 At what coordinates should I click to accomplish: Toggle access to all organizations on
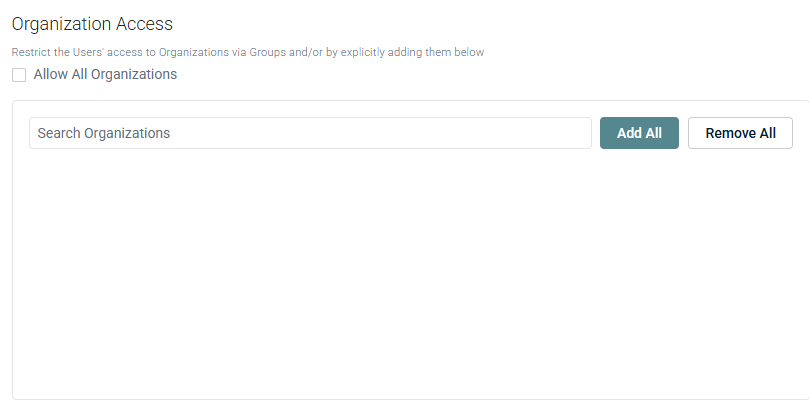(19, 75)
